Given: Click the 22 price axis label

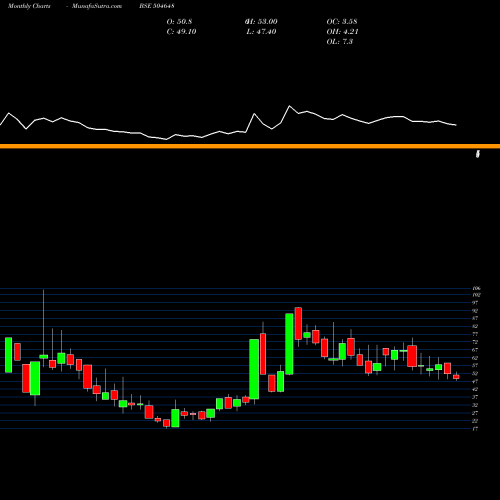Looking at the screenshot, I should point(475,421).
